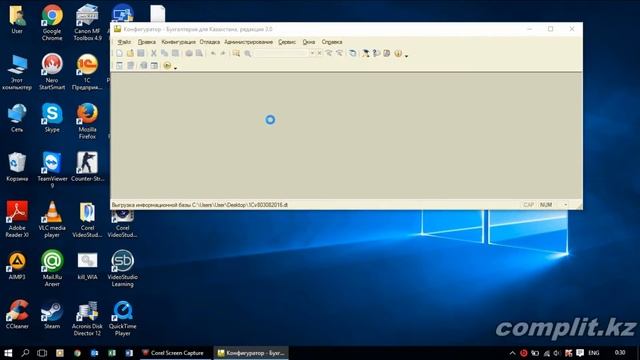Select the CCleaner desktop icon

pyautogui.click(x=17, y=314)
